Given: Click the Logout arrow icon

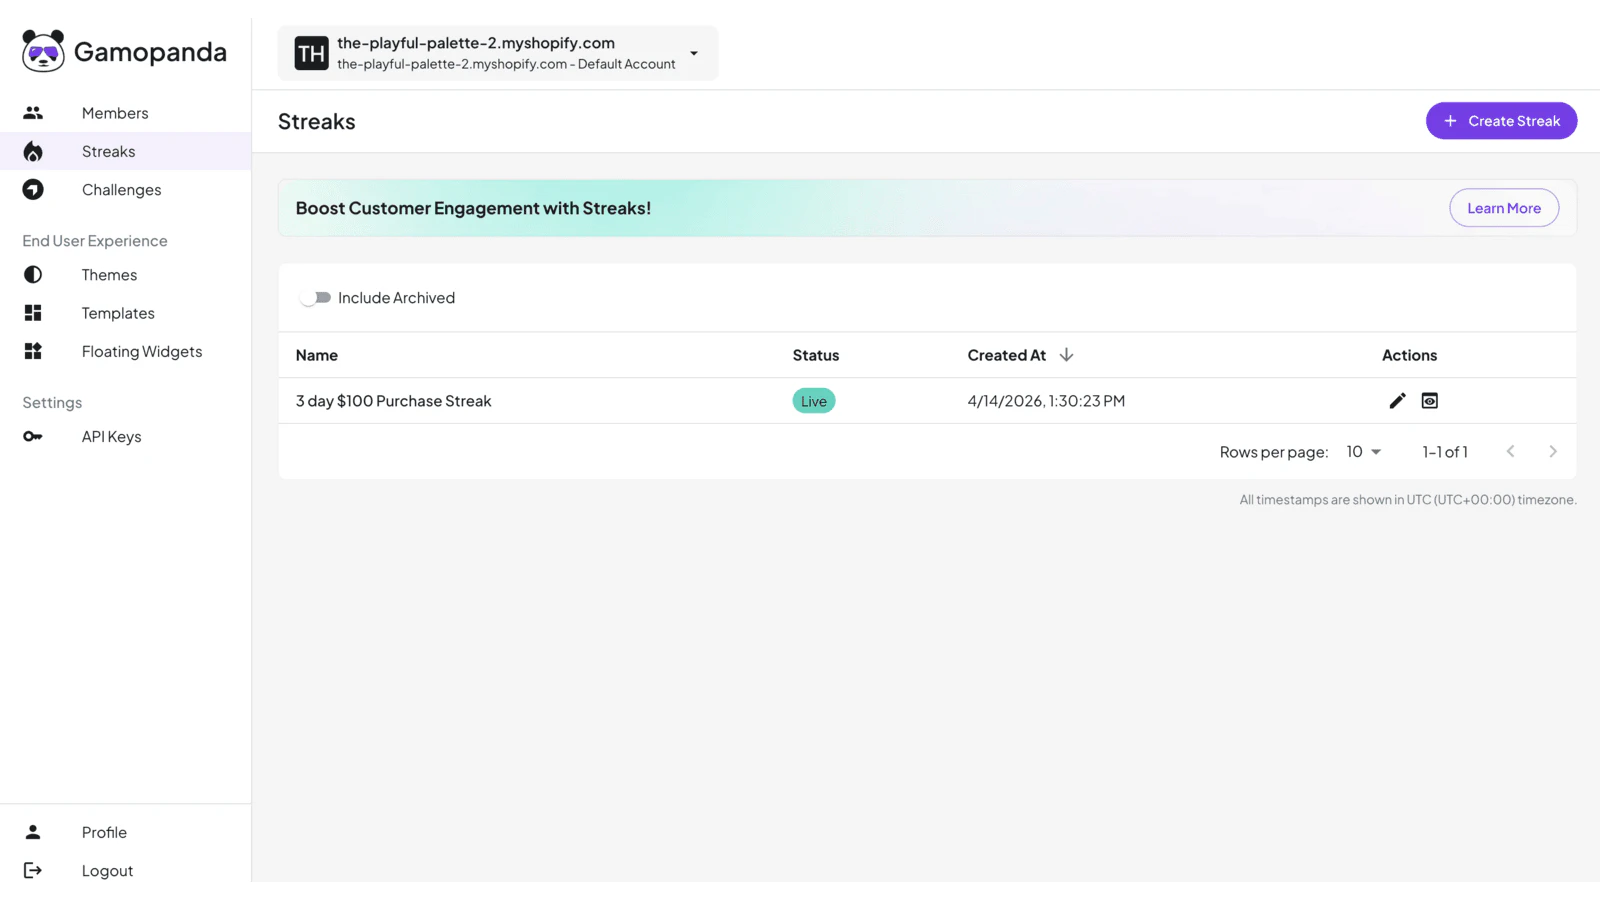Looking at the screenshot, I should point(33,870).
